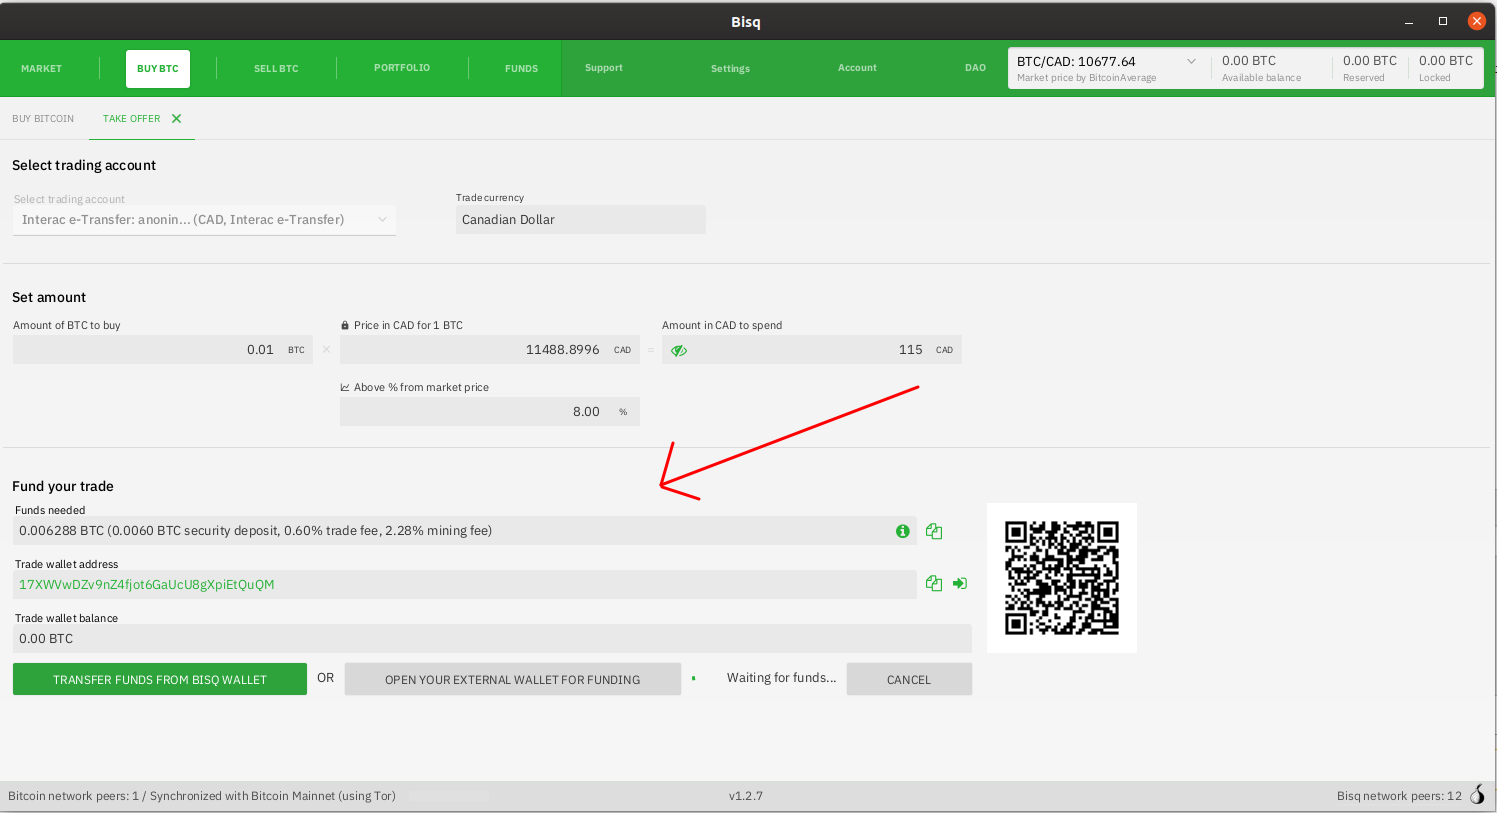Open the DAO menu item
The height and width of the screenshot is (813, 1497).
tap(975, 68)
